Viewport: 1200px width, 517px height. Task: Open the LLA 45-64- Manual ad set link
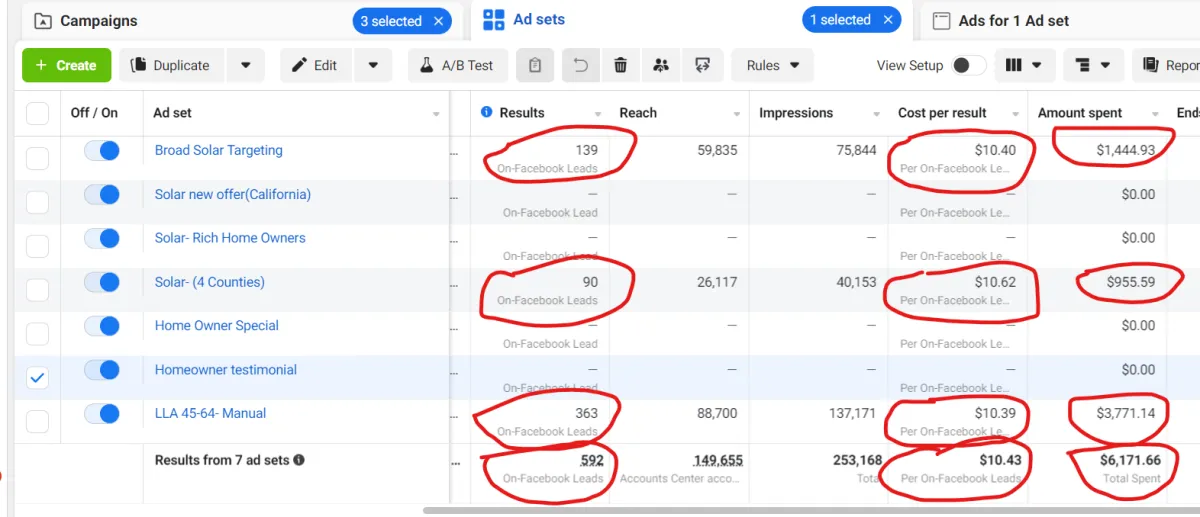point(210,413)
